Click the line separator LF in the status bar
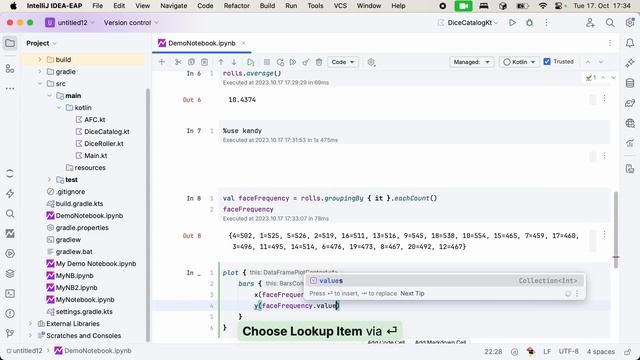 [x=547, y=351]
